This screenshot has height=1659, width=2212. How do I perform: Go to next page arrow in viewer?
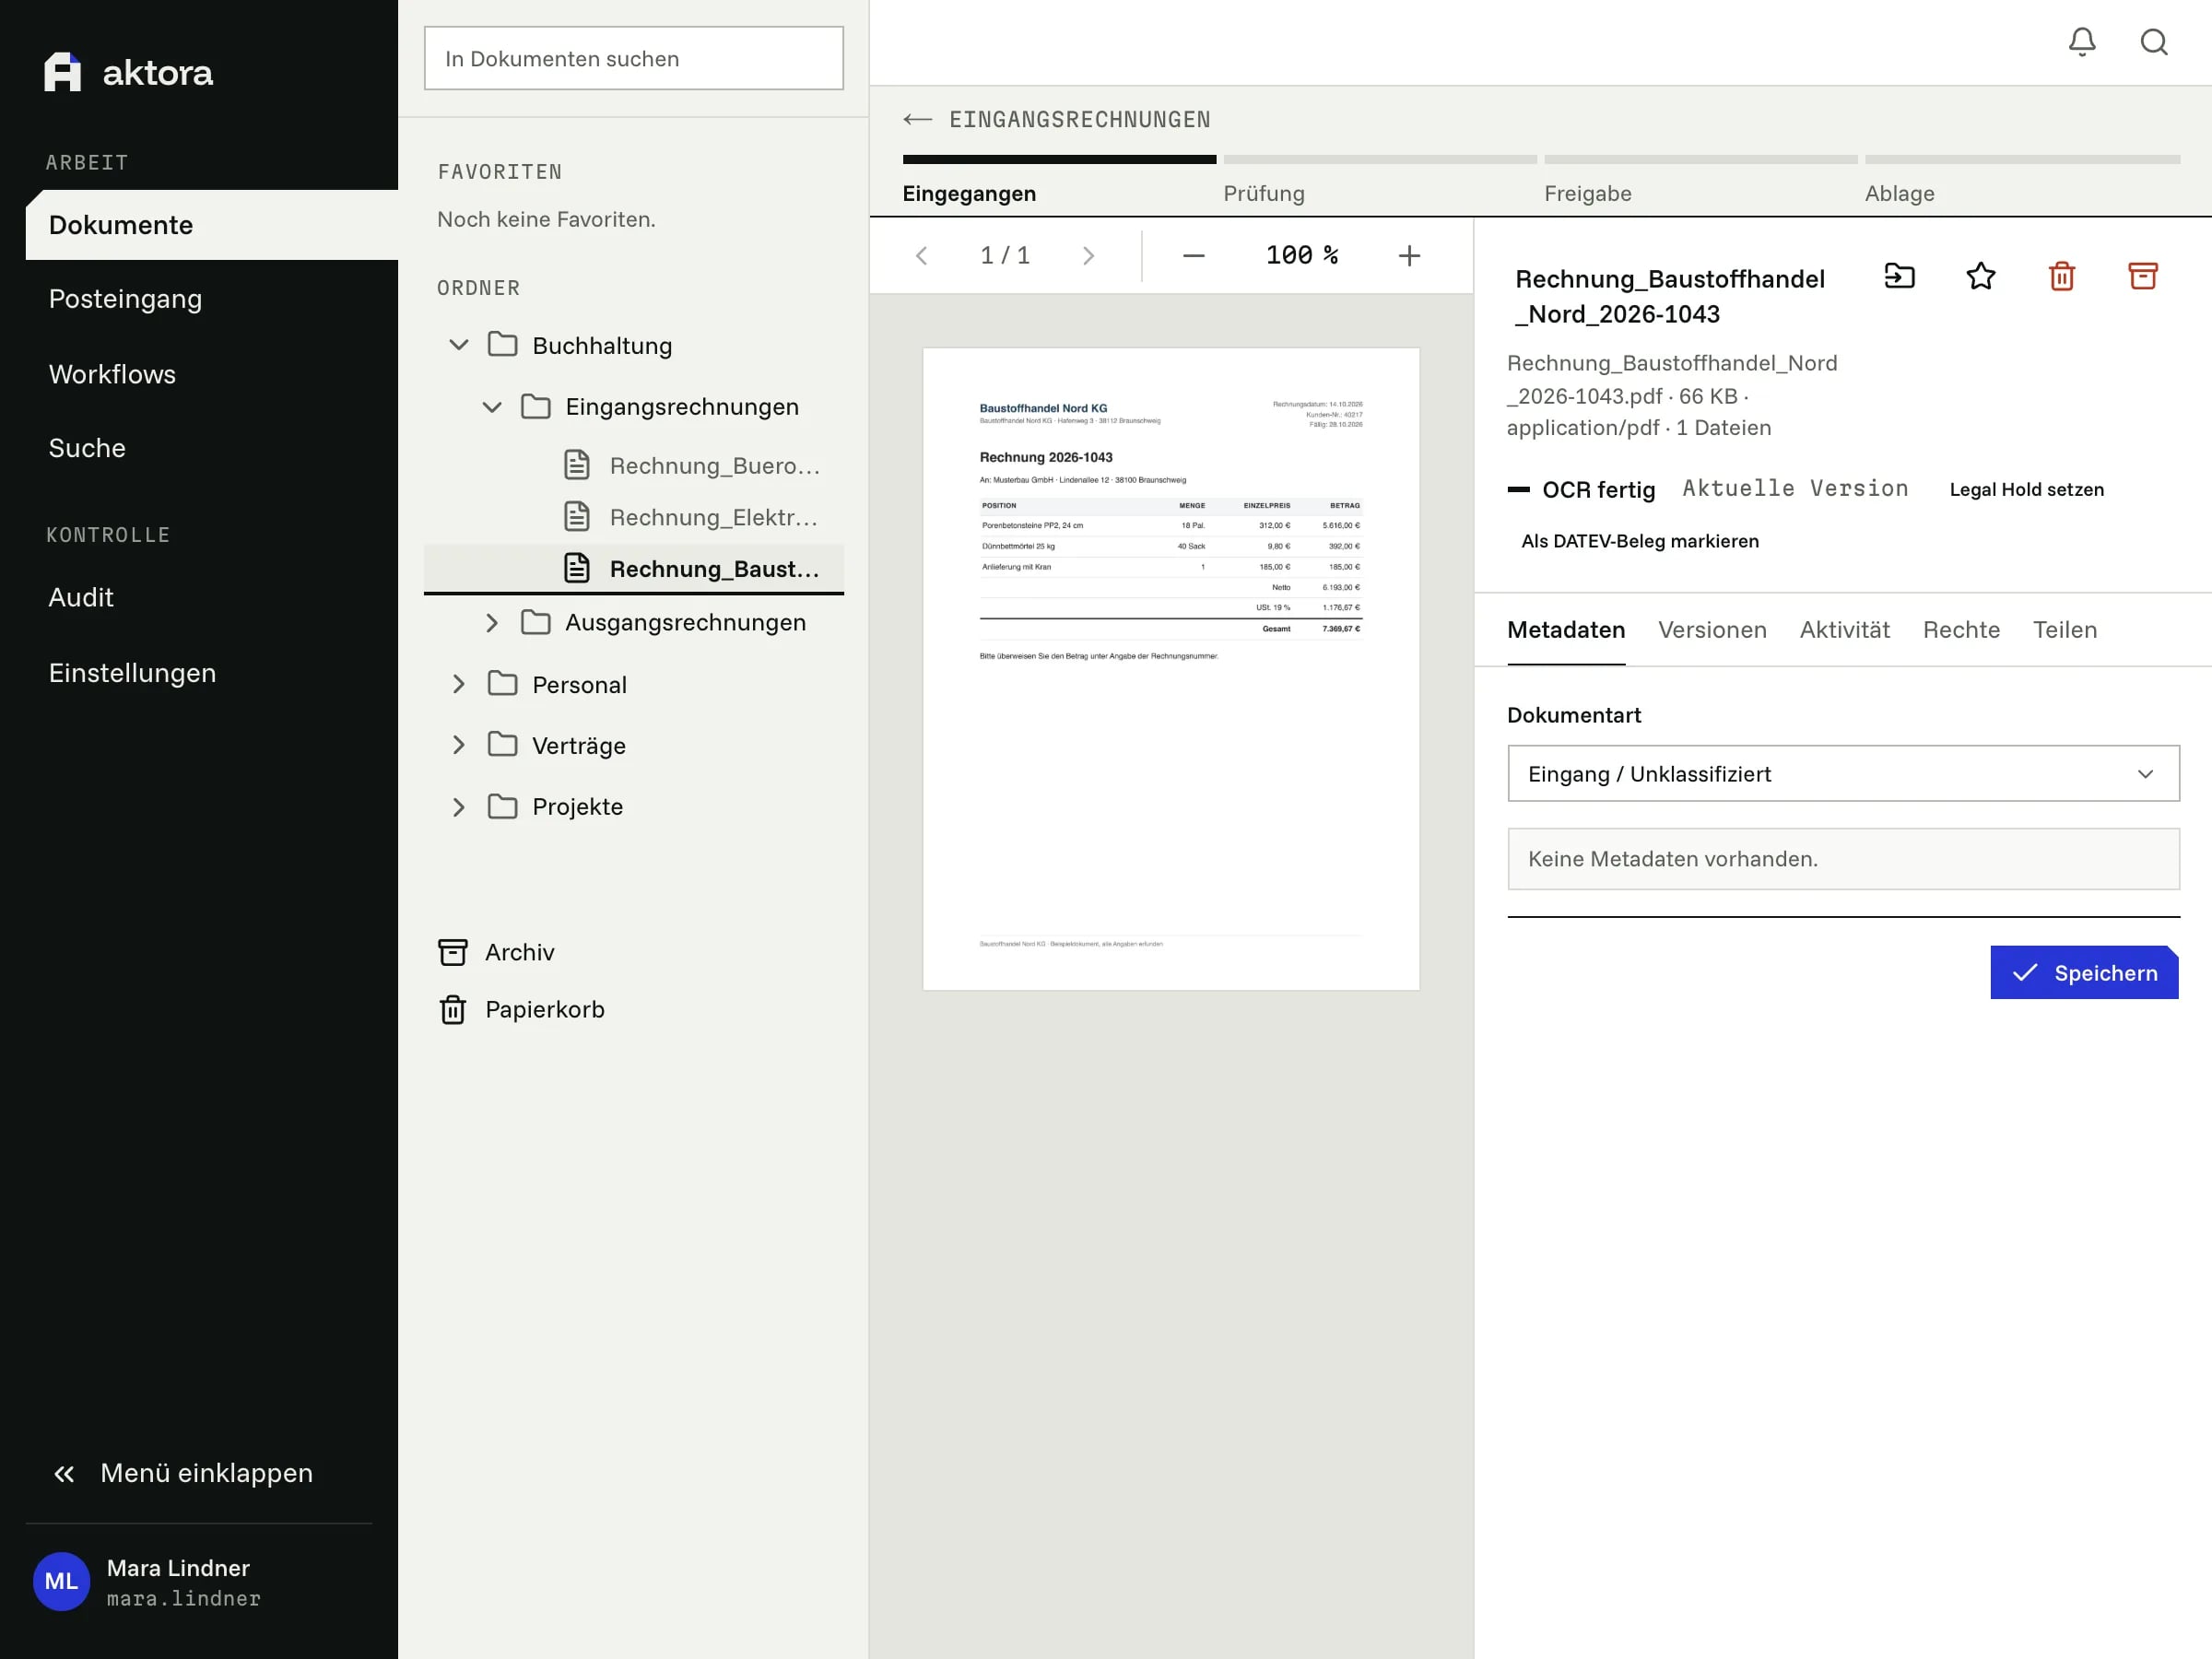1089,256
